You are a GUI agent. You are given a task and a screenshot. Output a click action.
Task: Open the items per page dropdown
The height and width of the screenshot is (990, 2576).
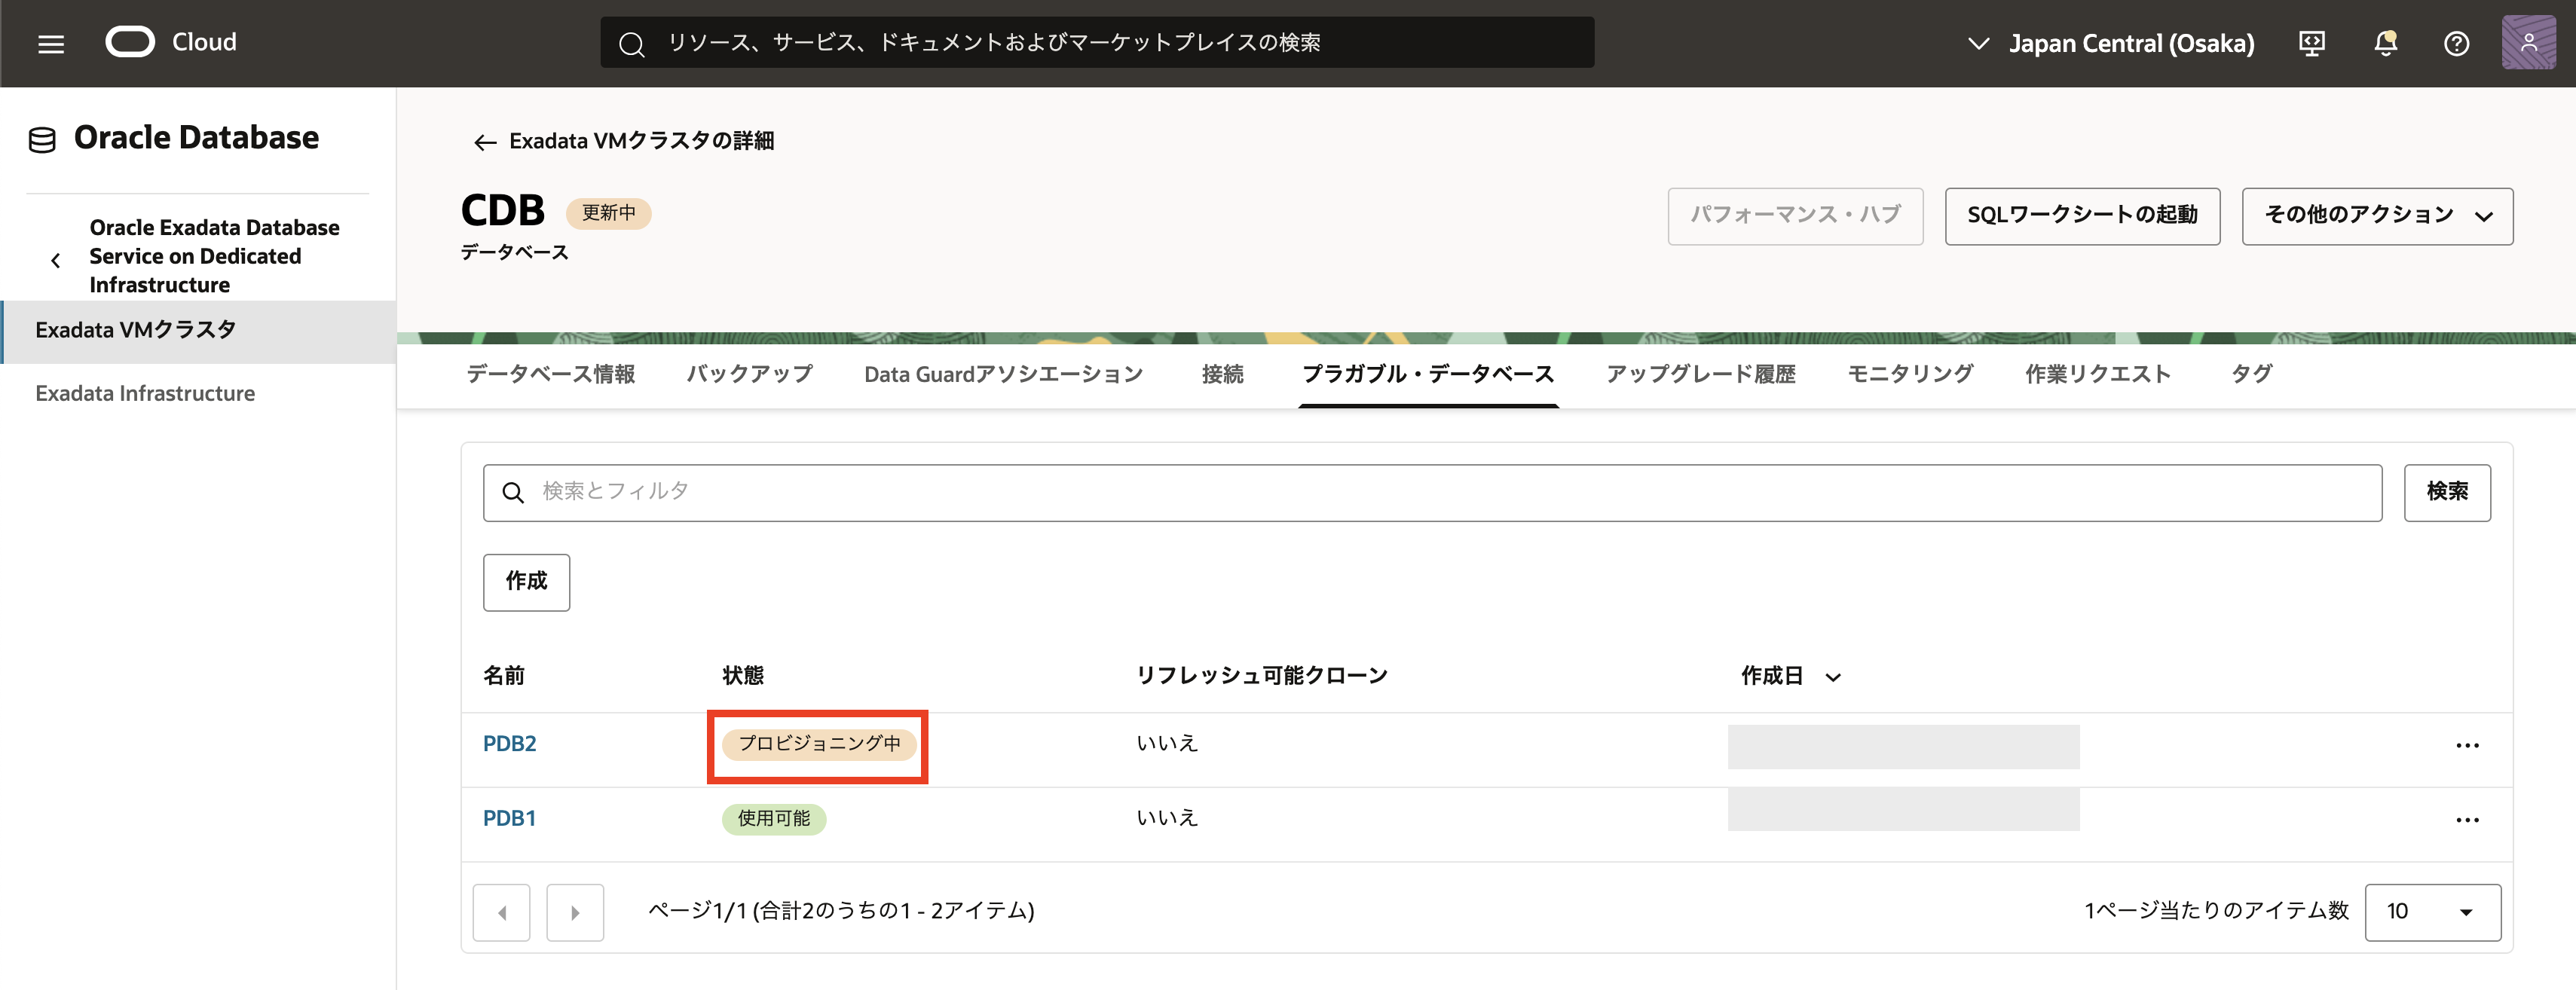tap(2431, 912)
